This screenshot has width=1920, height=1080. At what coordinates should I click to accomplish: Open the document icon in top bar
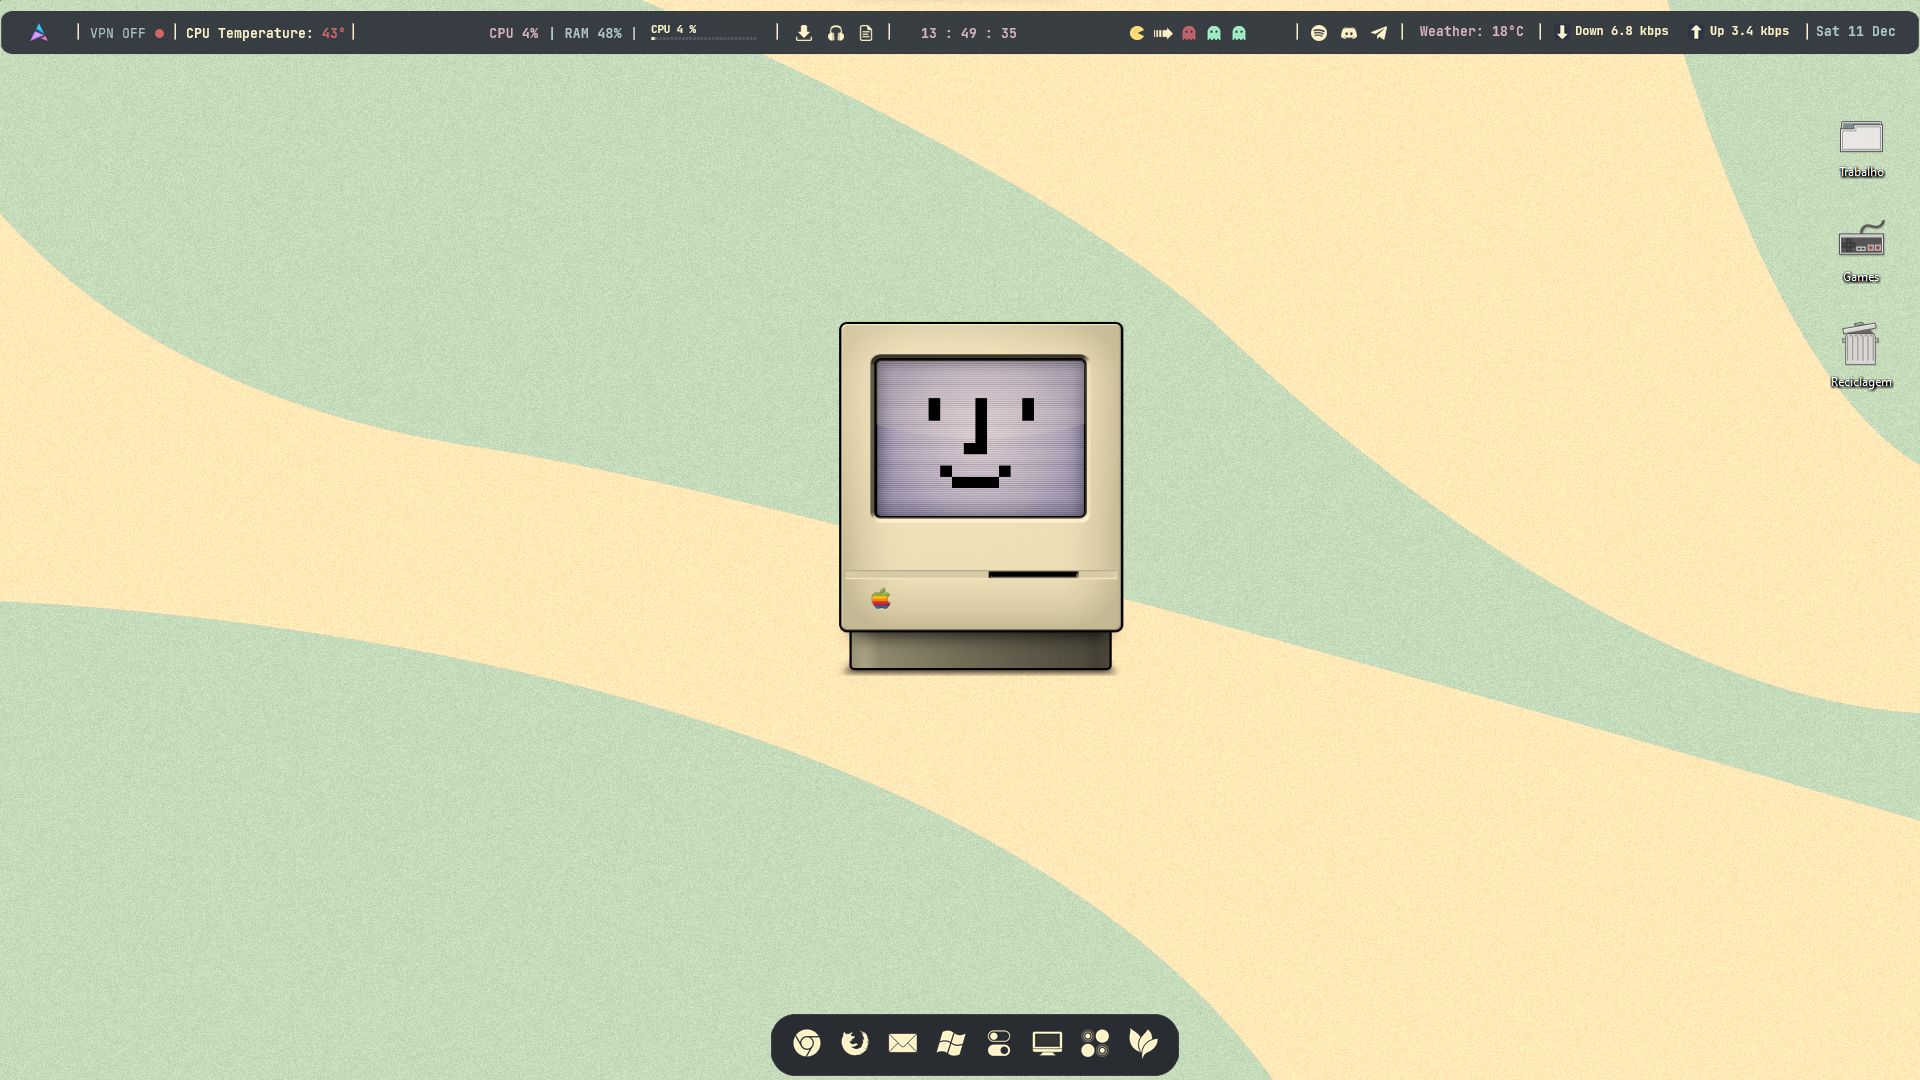pyautogui.click(x=866, y=33)
